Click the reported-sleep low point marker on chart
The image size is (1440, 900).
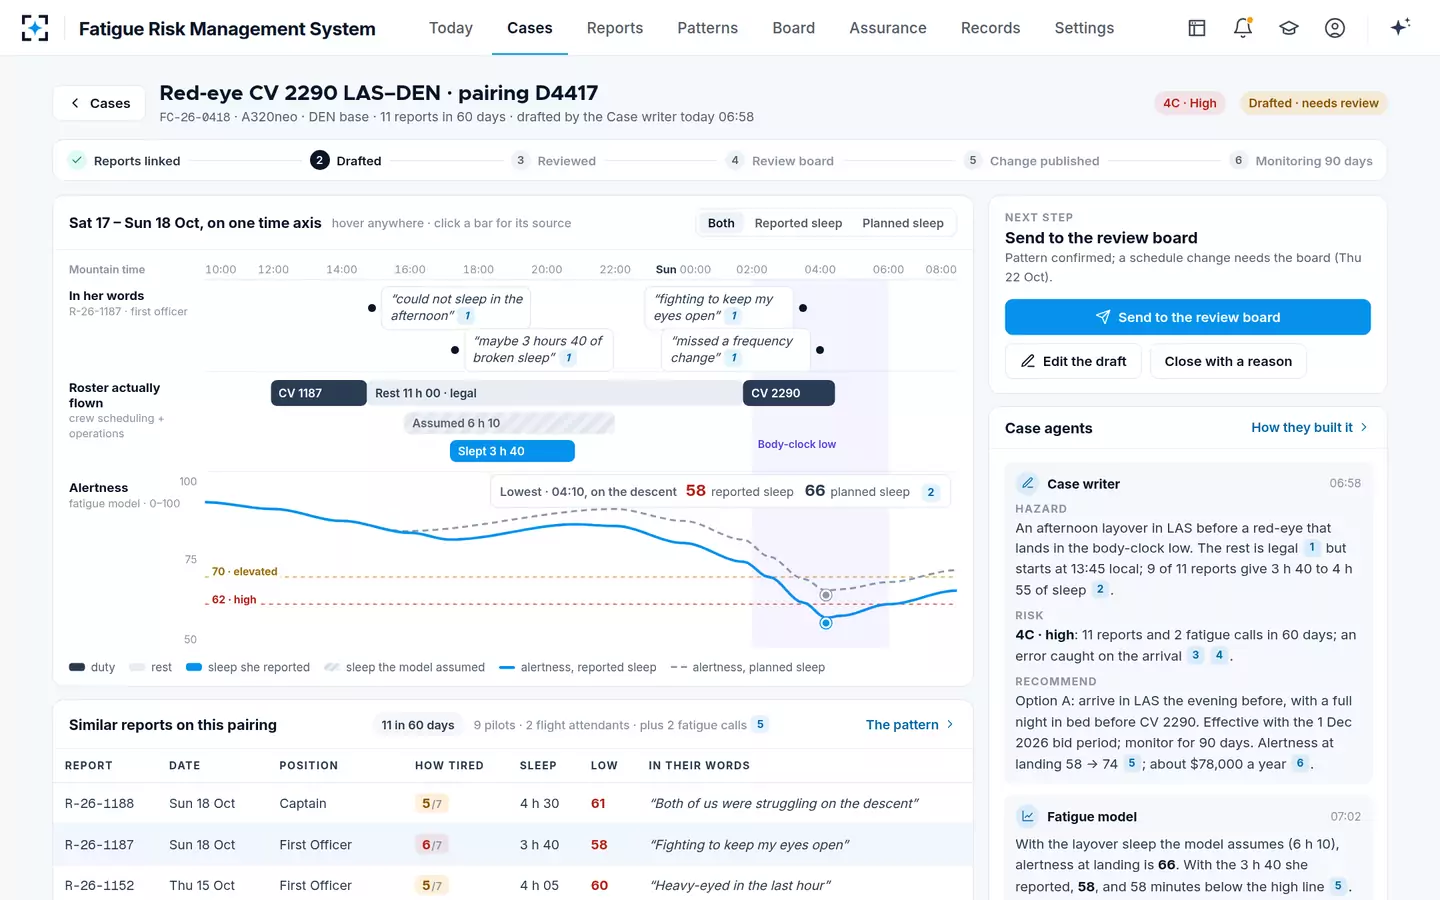point(826,623)
